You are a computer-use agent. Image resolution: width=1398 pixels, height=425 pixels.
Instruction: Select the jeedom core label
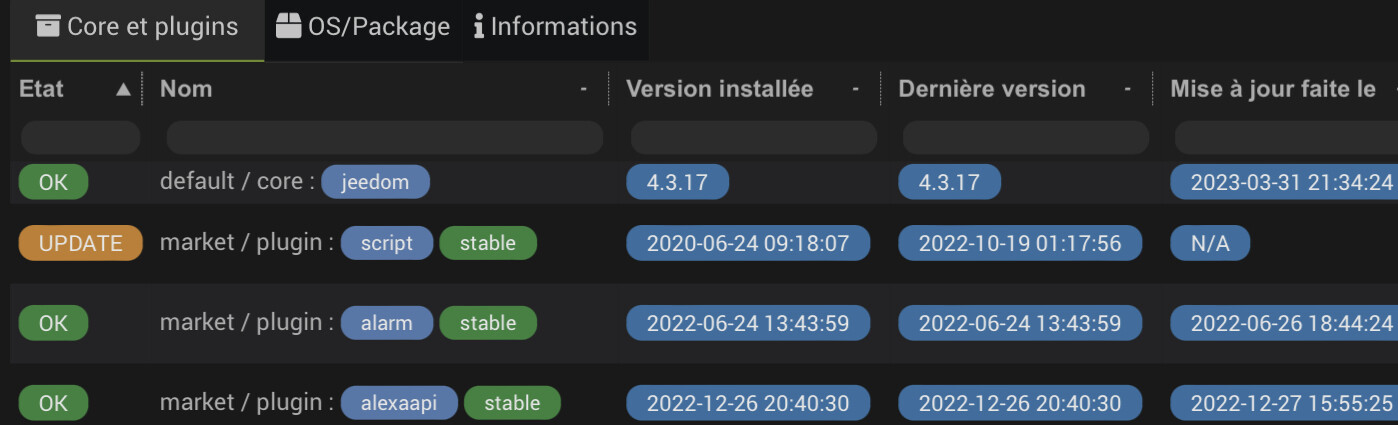(375, 182)
